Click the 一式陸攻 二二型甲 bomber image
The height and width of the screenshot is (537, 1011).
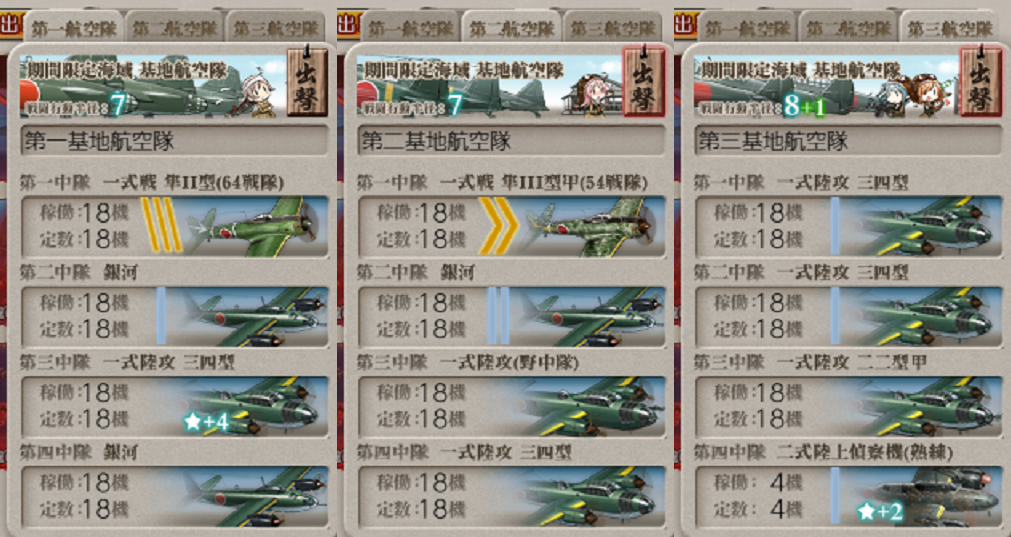coord(926,407)
